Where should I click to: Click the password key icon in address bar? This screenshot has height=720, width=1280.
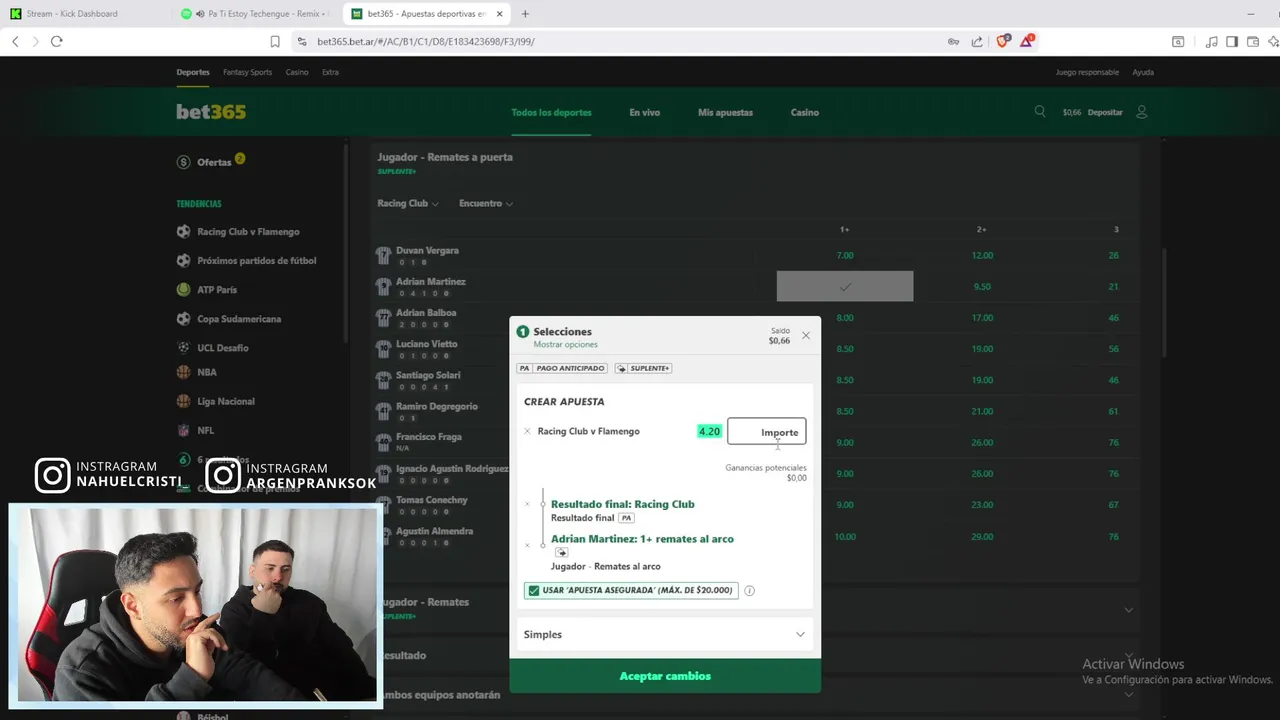pyautogui.click(x=953, y=41)
